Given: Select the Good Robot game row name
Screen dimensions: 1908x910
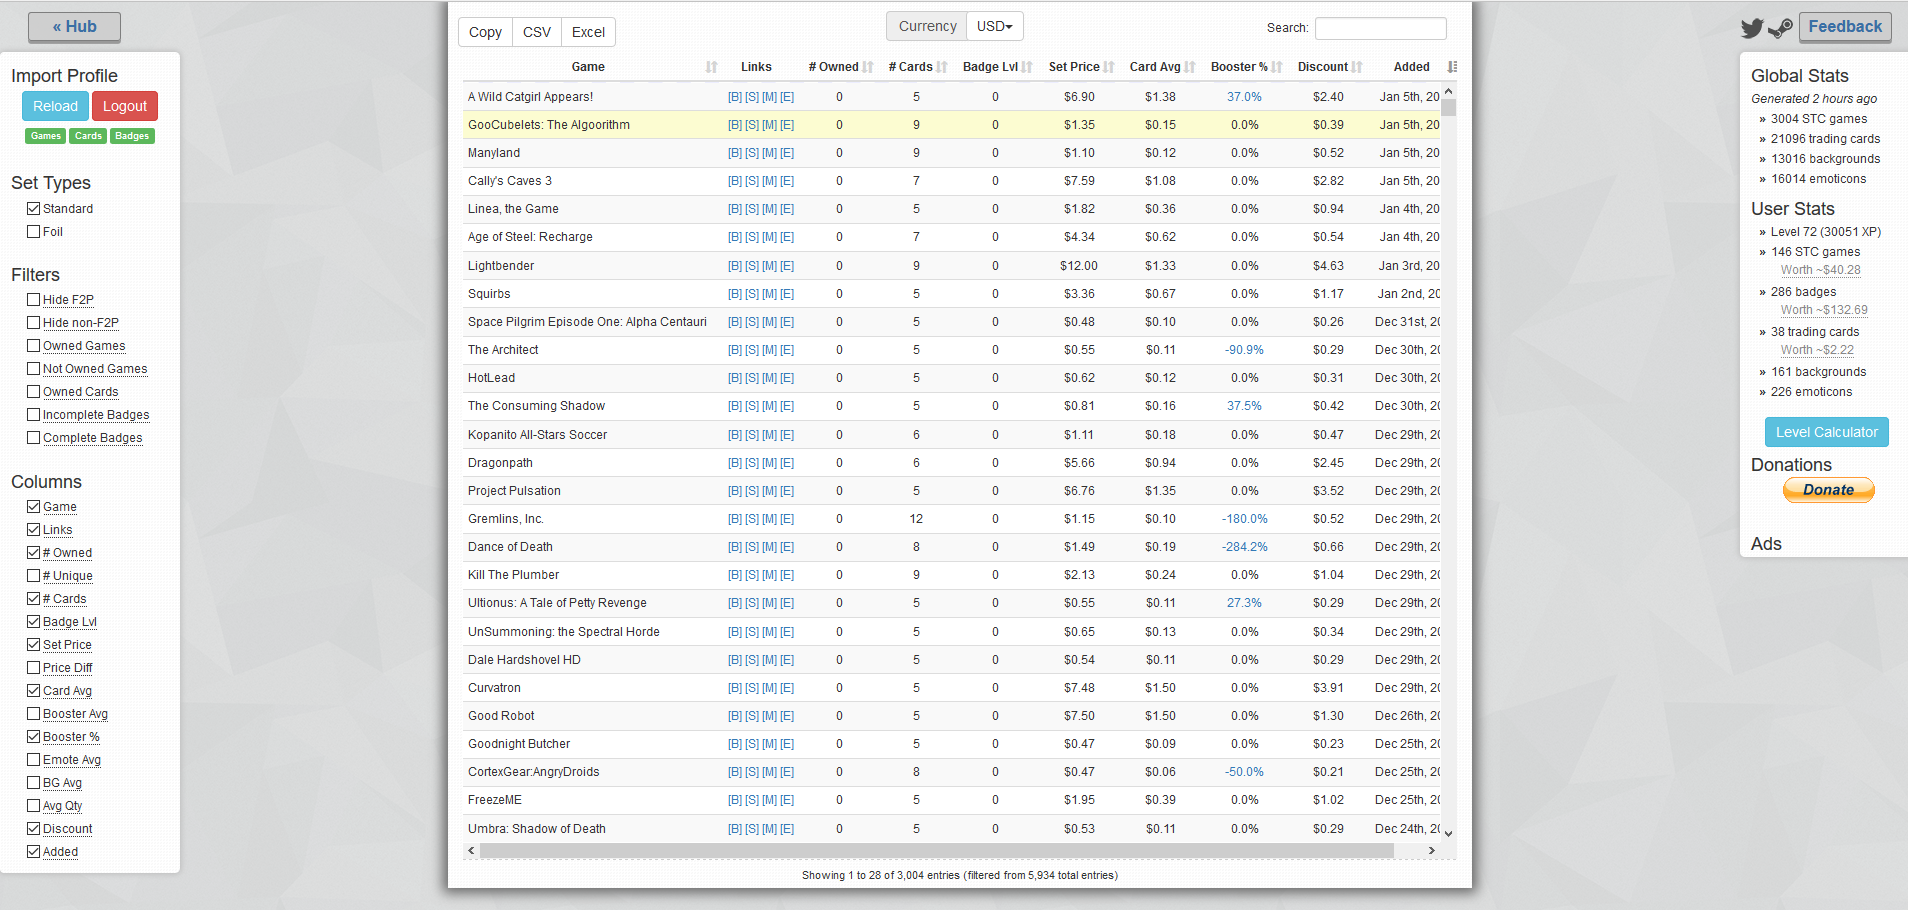Looking at the screenshot, I should click(501, 716).
